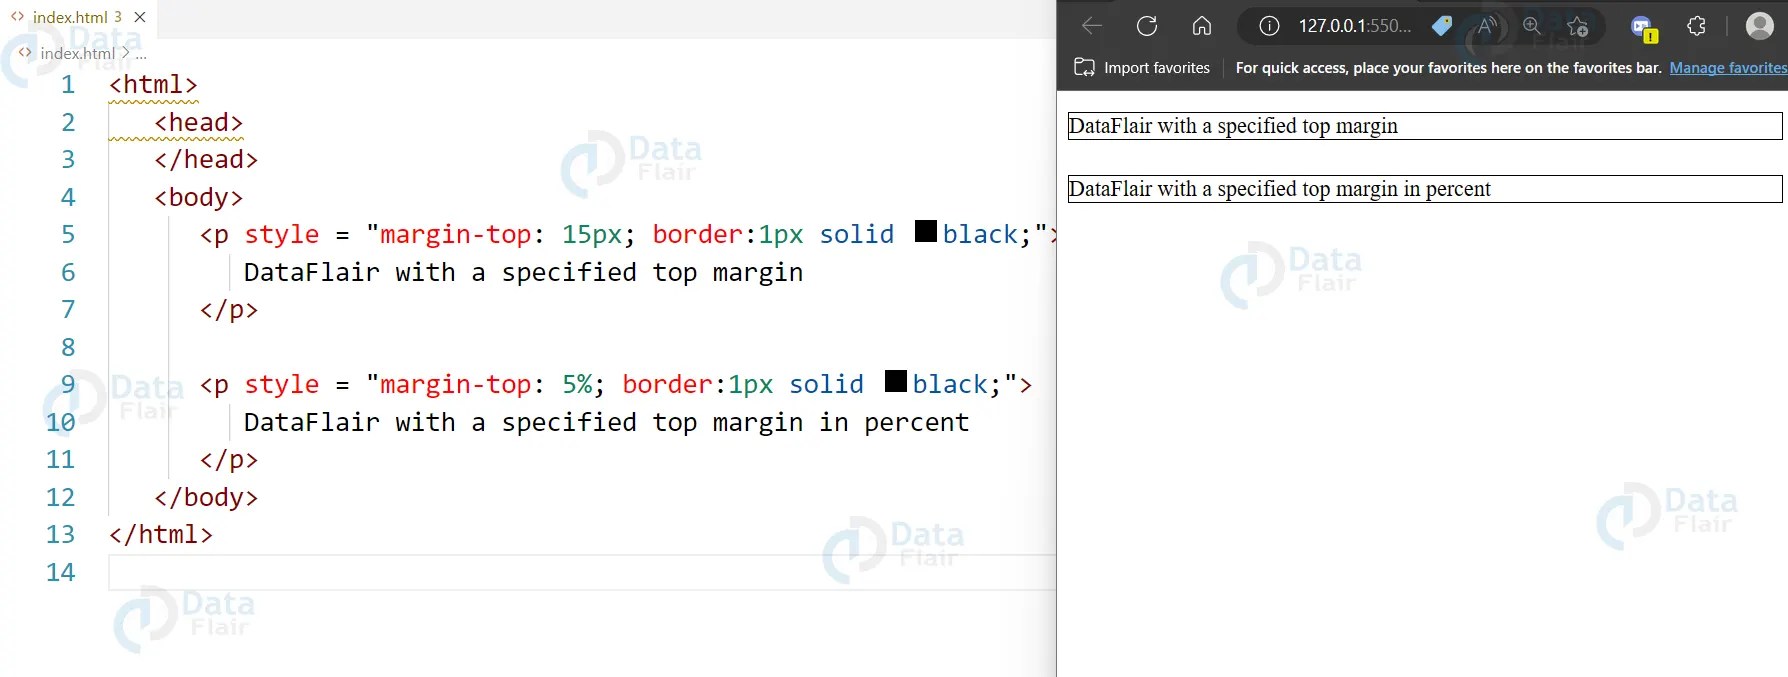
Task: Open the extension icon with warning badge
Action: 1643,28
